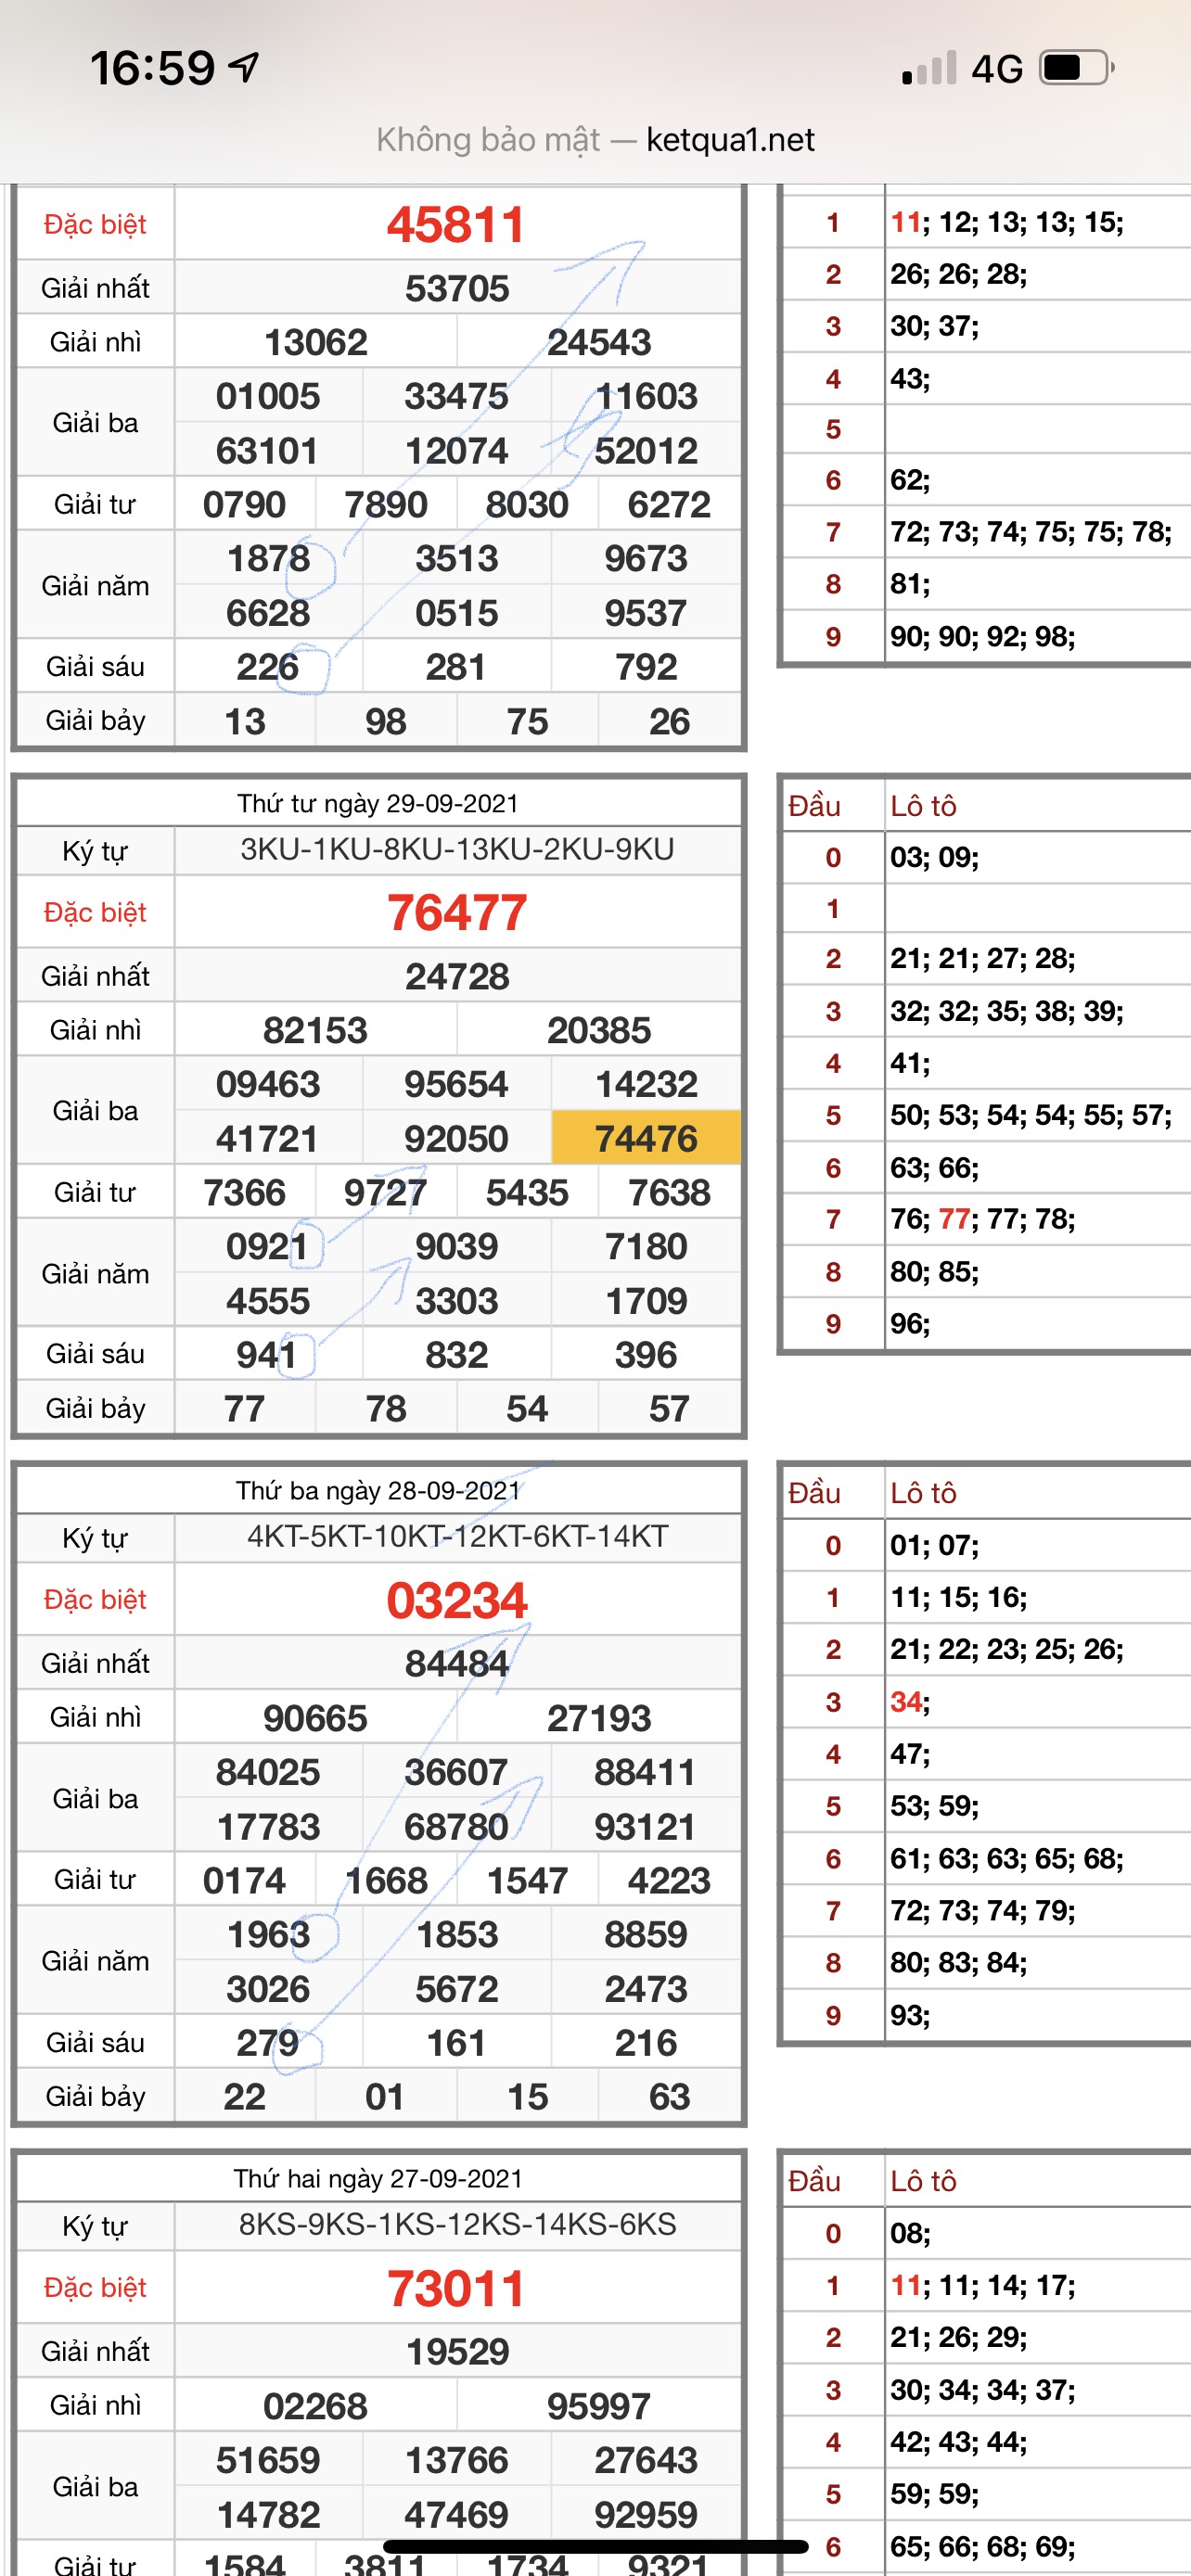
Task: Tap special prize number 03234
Action: click(457, 1600)
